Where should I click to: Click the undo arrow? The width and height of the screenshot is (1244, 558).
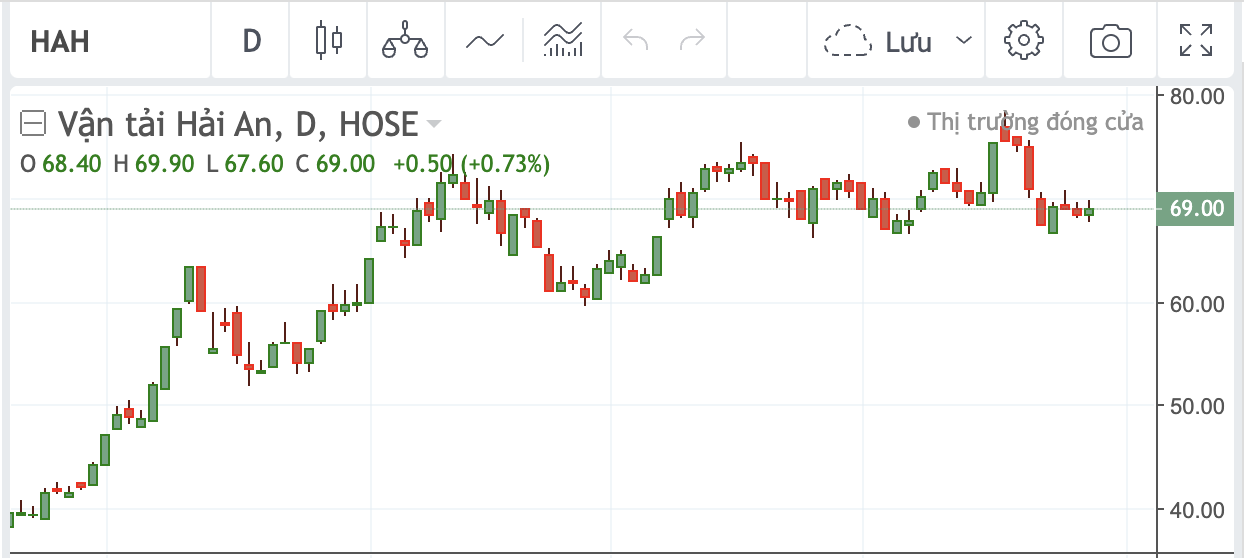click(x=635, y=41)
